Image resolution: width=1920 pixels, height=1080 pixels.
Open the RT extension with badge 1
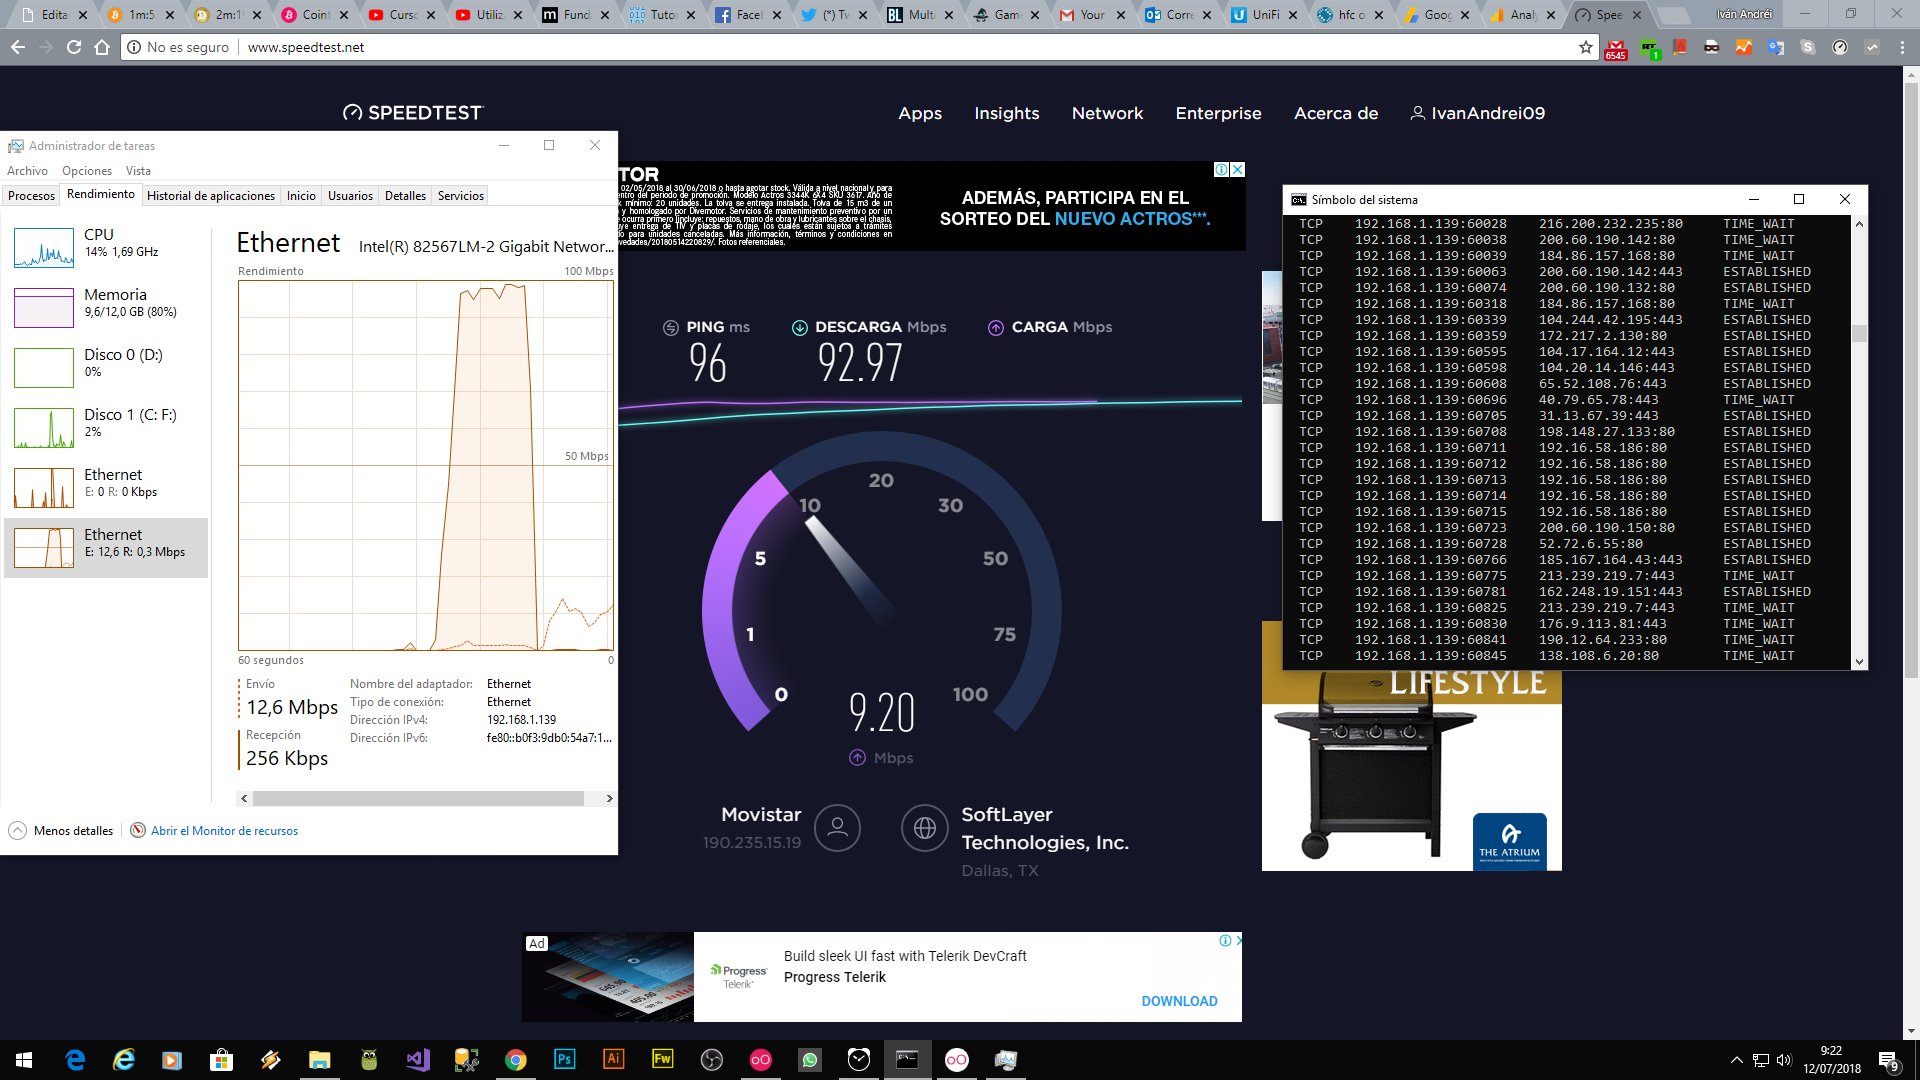[1648, 48]
